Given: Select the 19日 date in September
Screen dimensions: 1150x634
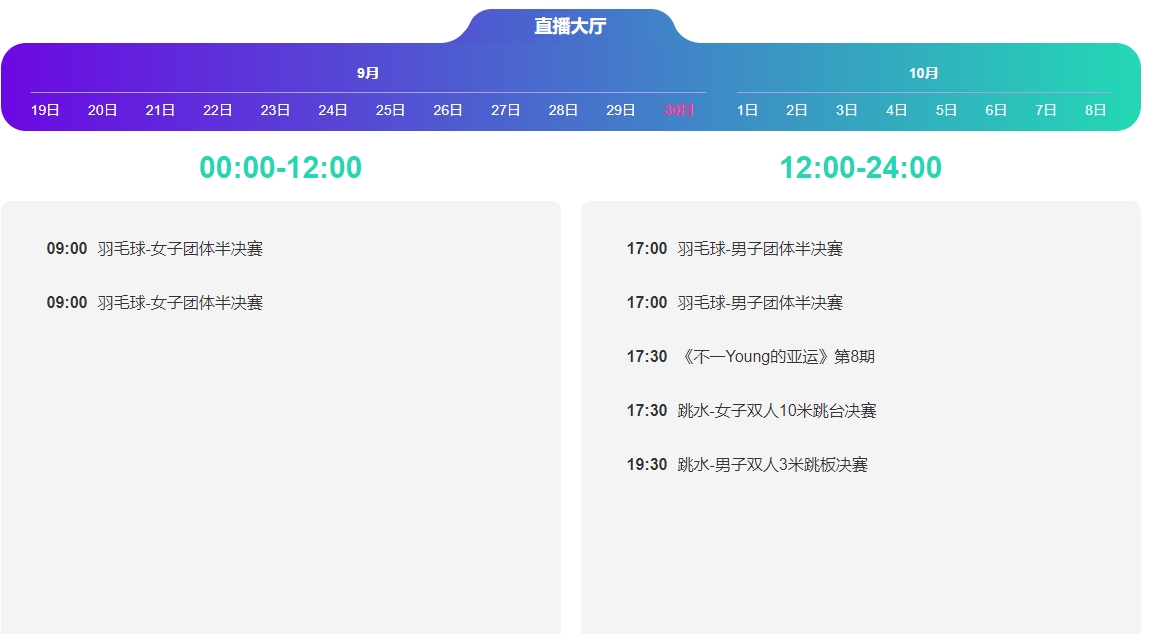Looking at the screenshot, I should pos(45,110).
